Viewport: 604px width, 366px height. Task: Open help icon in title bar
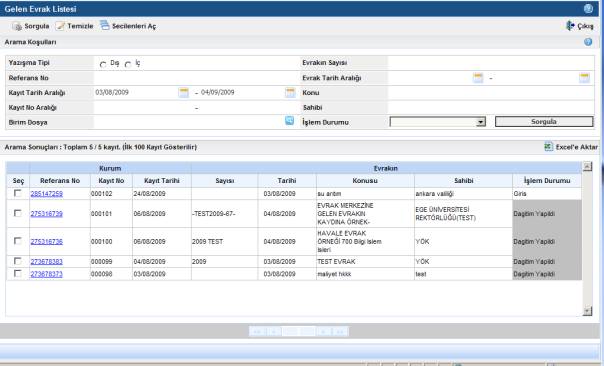(x=588, y=8)
